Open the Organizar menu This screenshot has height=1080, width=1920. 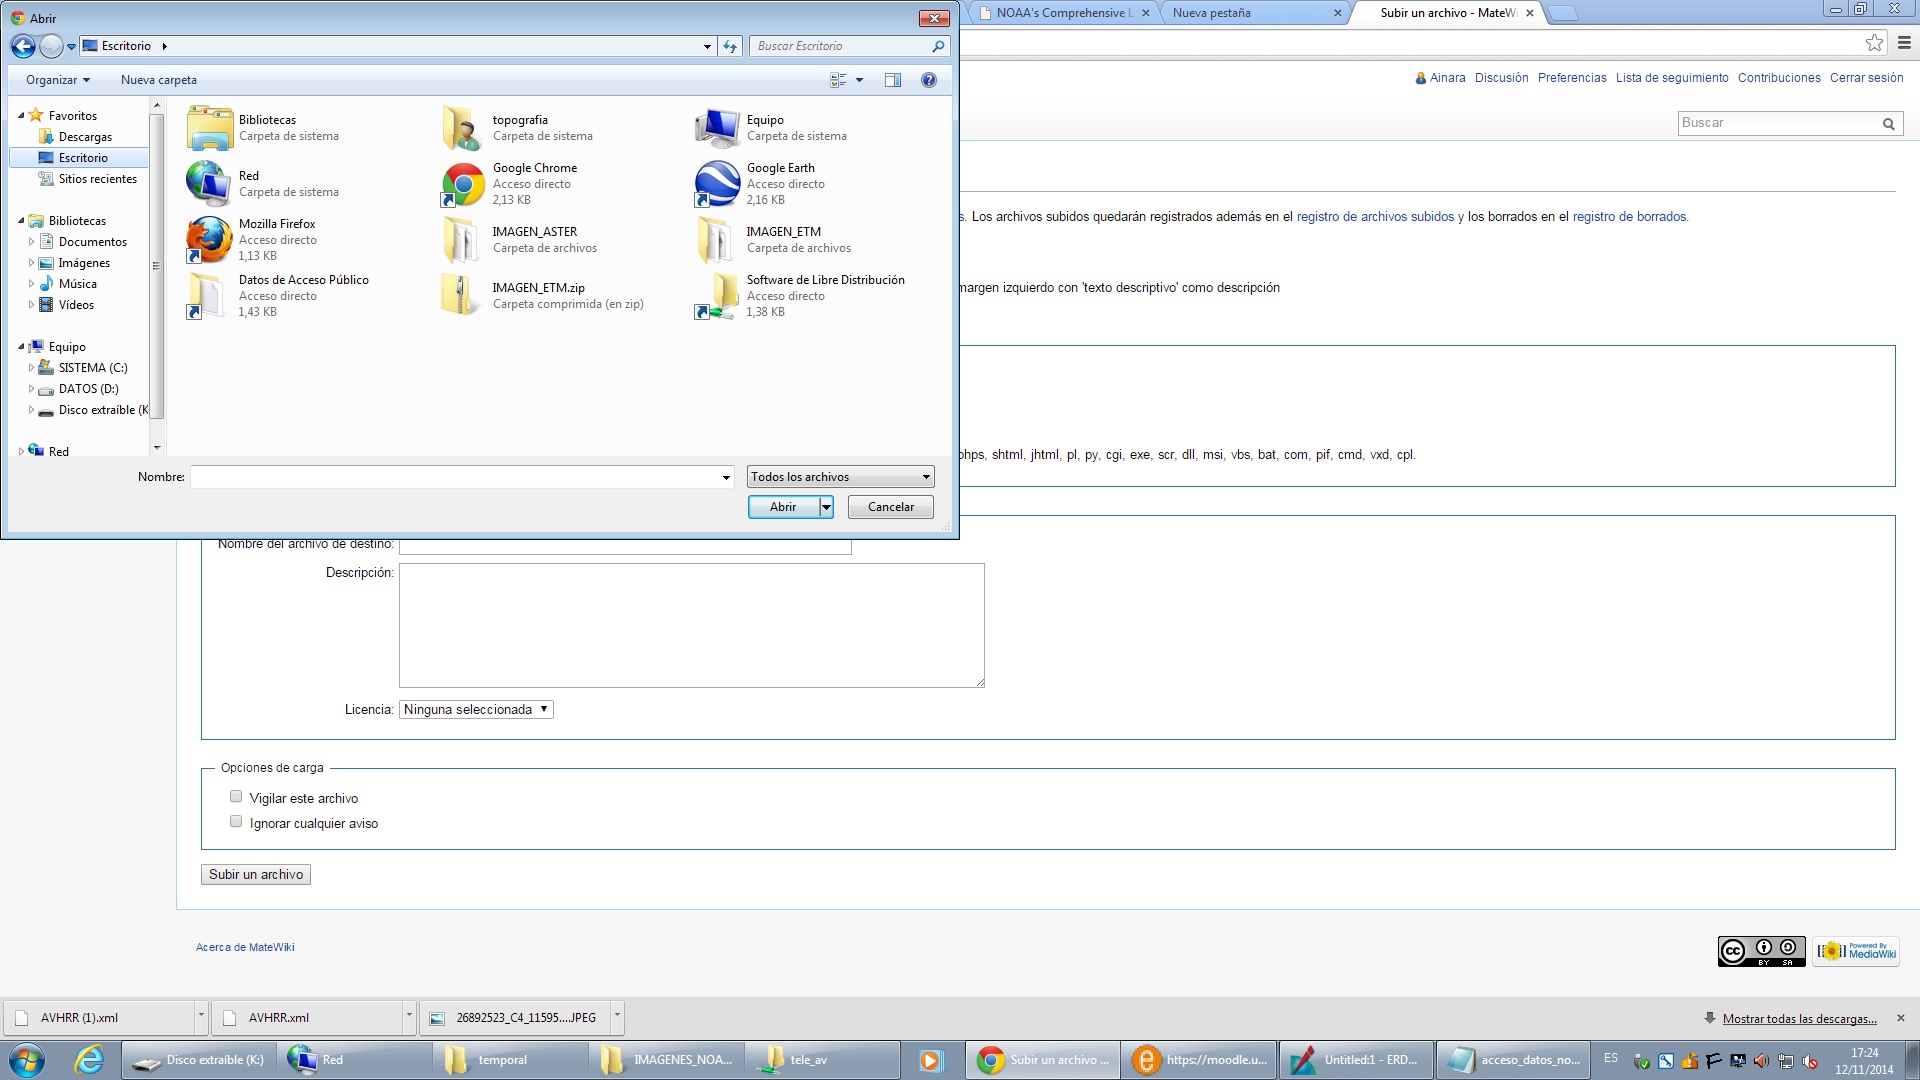(57, 80)
